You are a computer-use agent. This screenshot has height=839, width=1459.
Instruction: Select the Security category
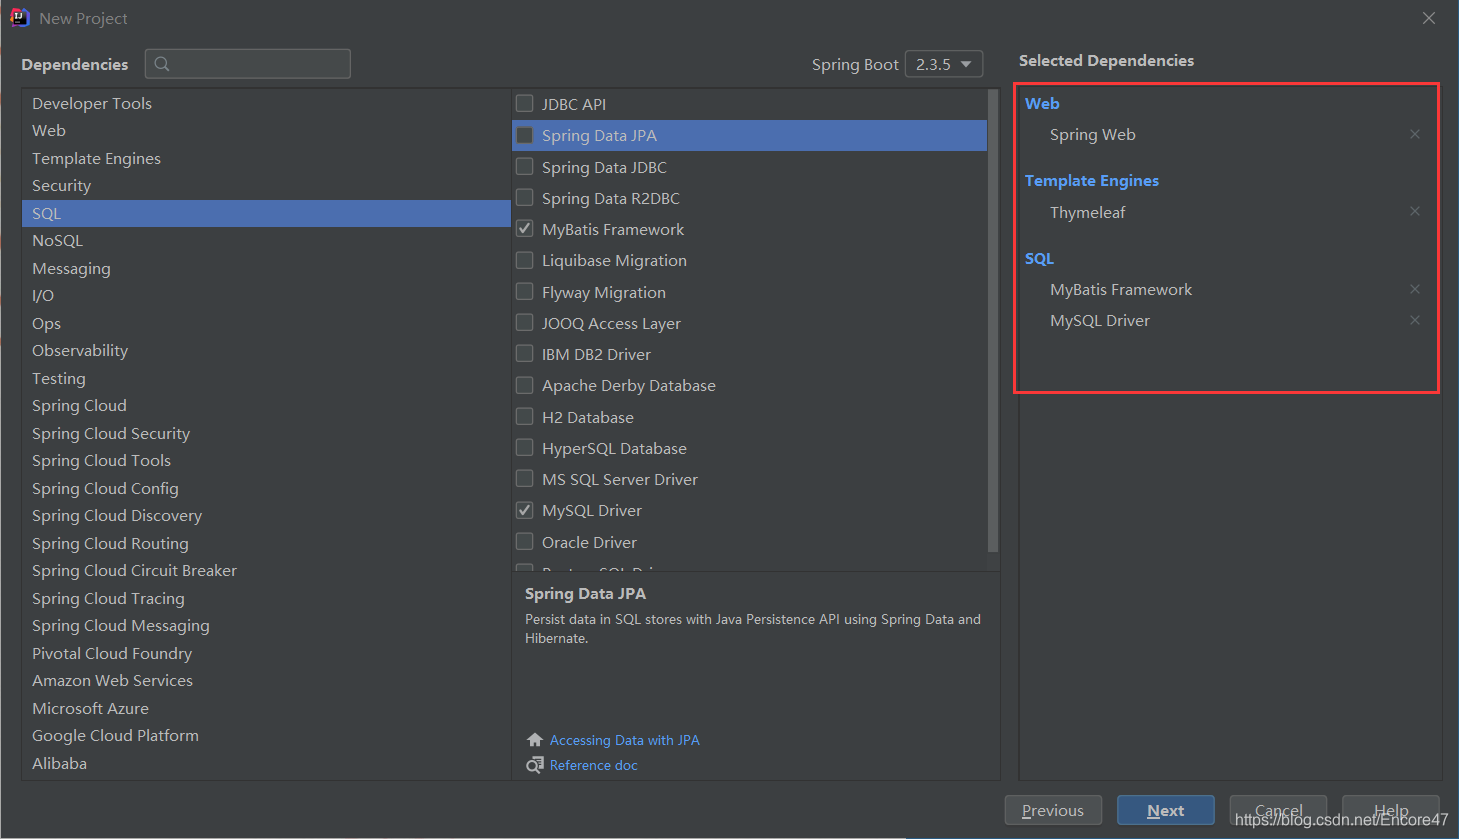266,186
